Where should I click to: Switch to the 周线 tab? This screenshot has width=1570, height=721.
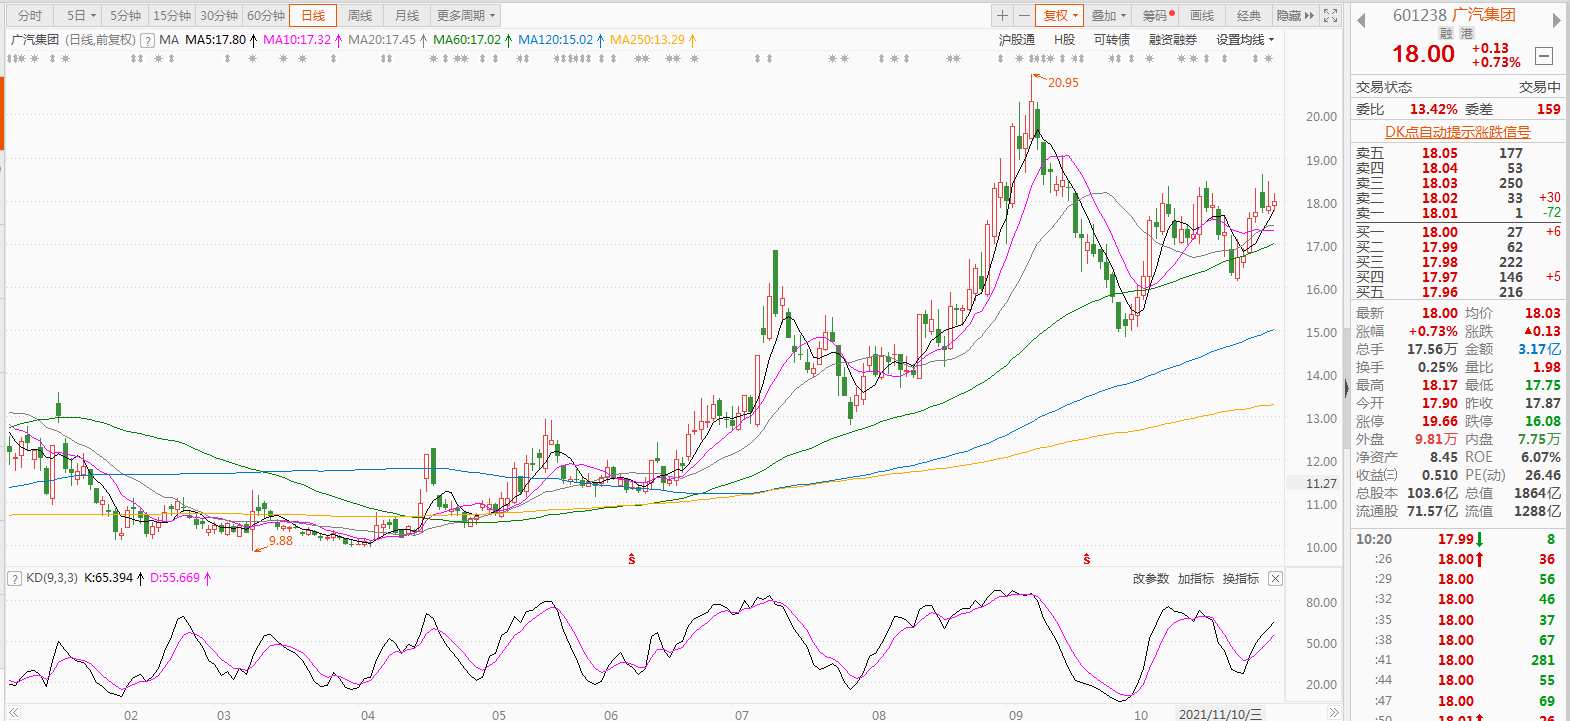[360, 16]
